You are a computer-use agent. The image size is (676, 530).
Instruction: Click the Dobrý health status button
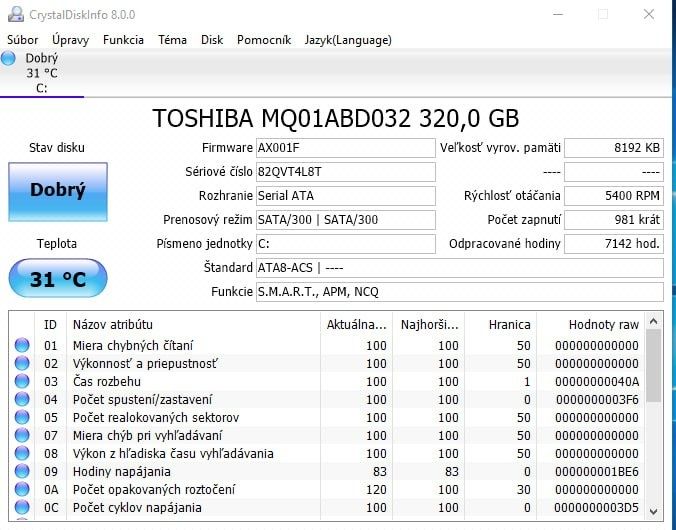[58, 192]
